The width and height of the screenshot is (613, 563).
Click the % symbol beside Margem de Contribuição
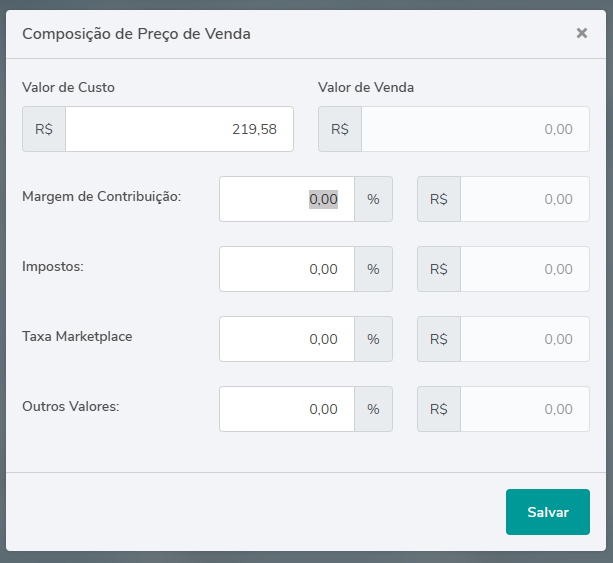point(373,199)
